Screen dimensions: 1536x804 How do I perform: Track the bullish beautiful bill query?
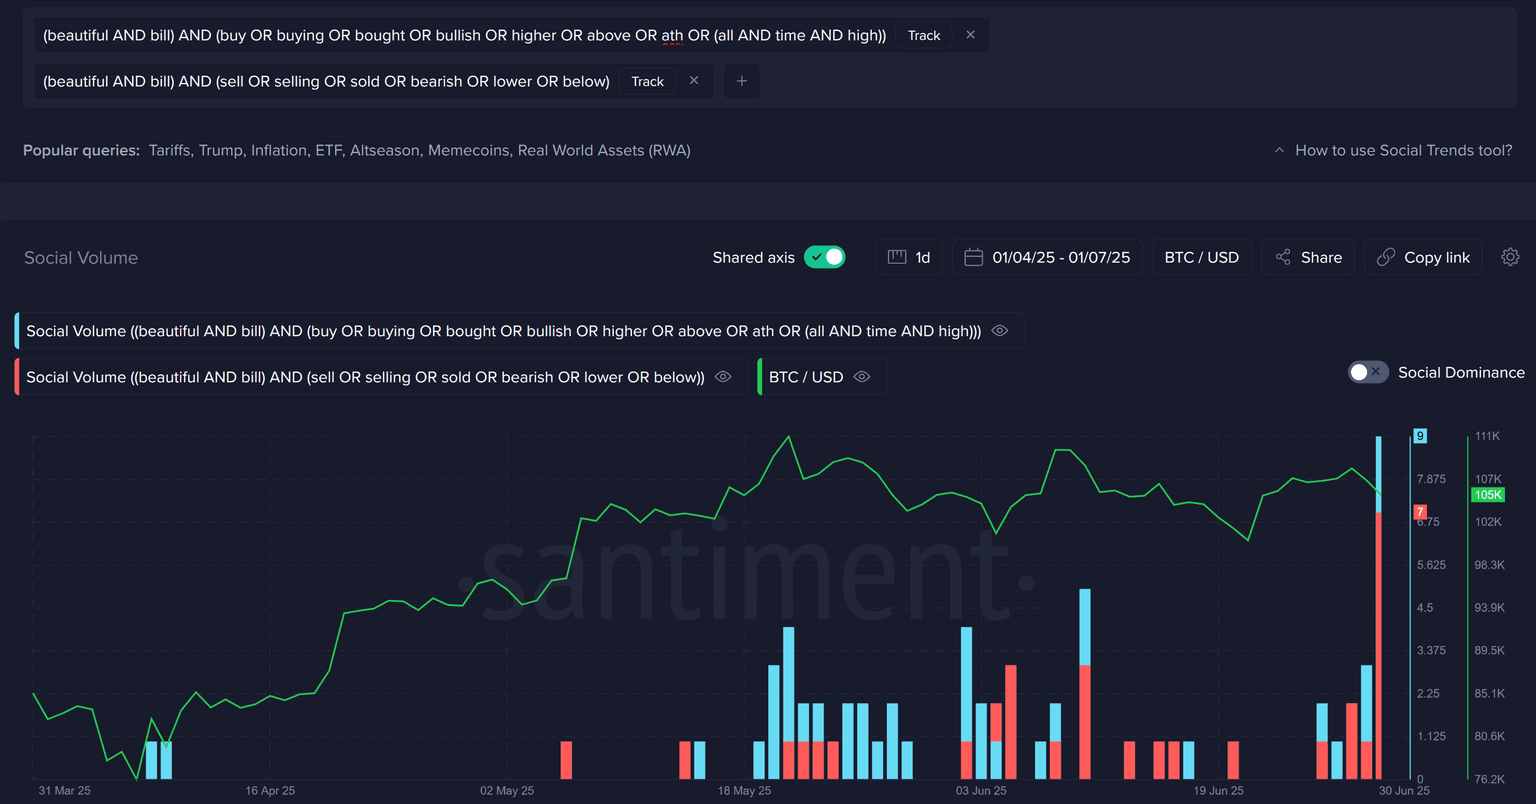pos(923,35)
